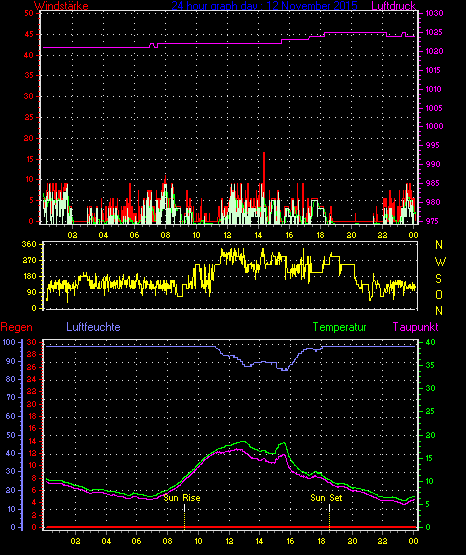Click the red 28 on the rain axis
Viewport: 466px width, 555px height.
tap(32, 354)
